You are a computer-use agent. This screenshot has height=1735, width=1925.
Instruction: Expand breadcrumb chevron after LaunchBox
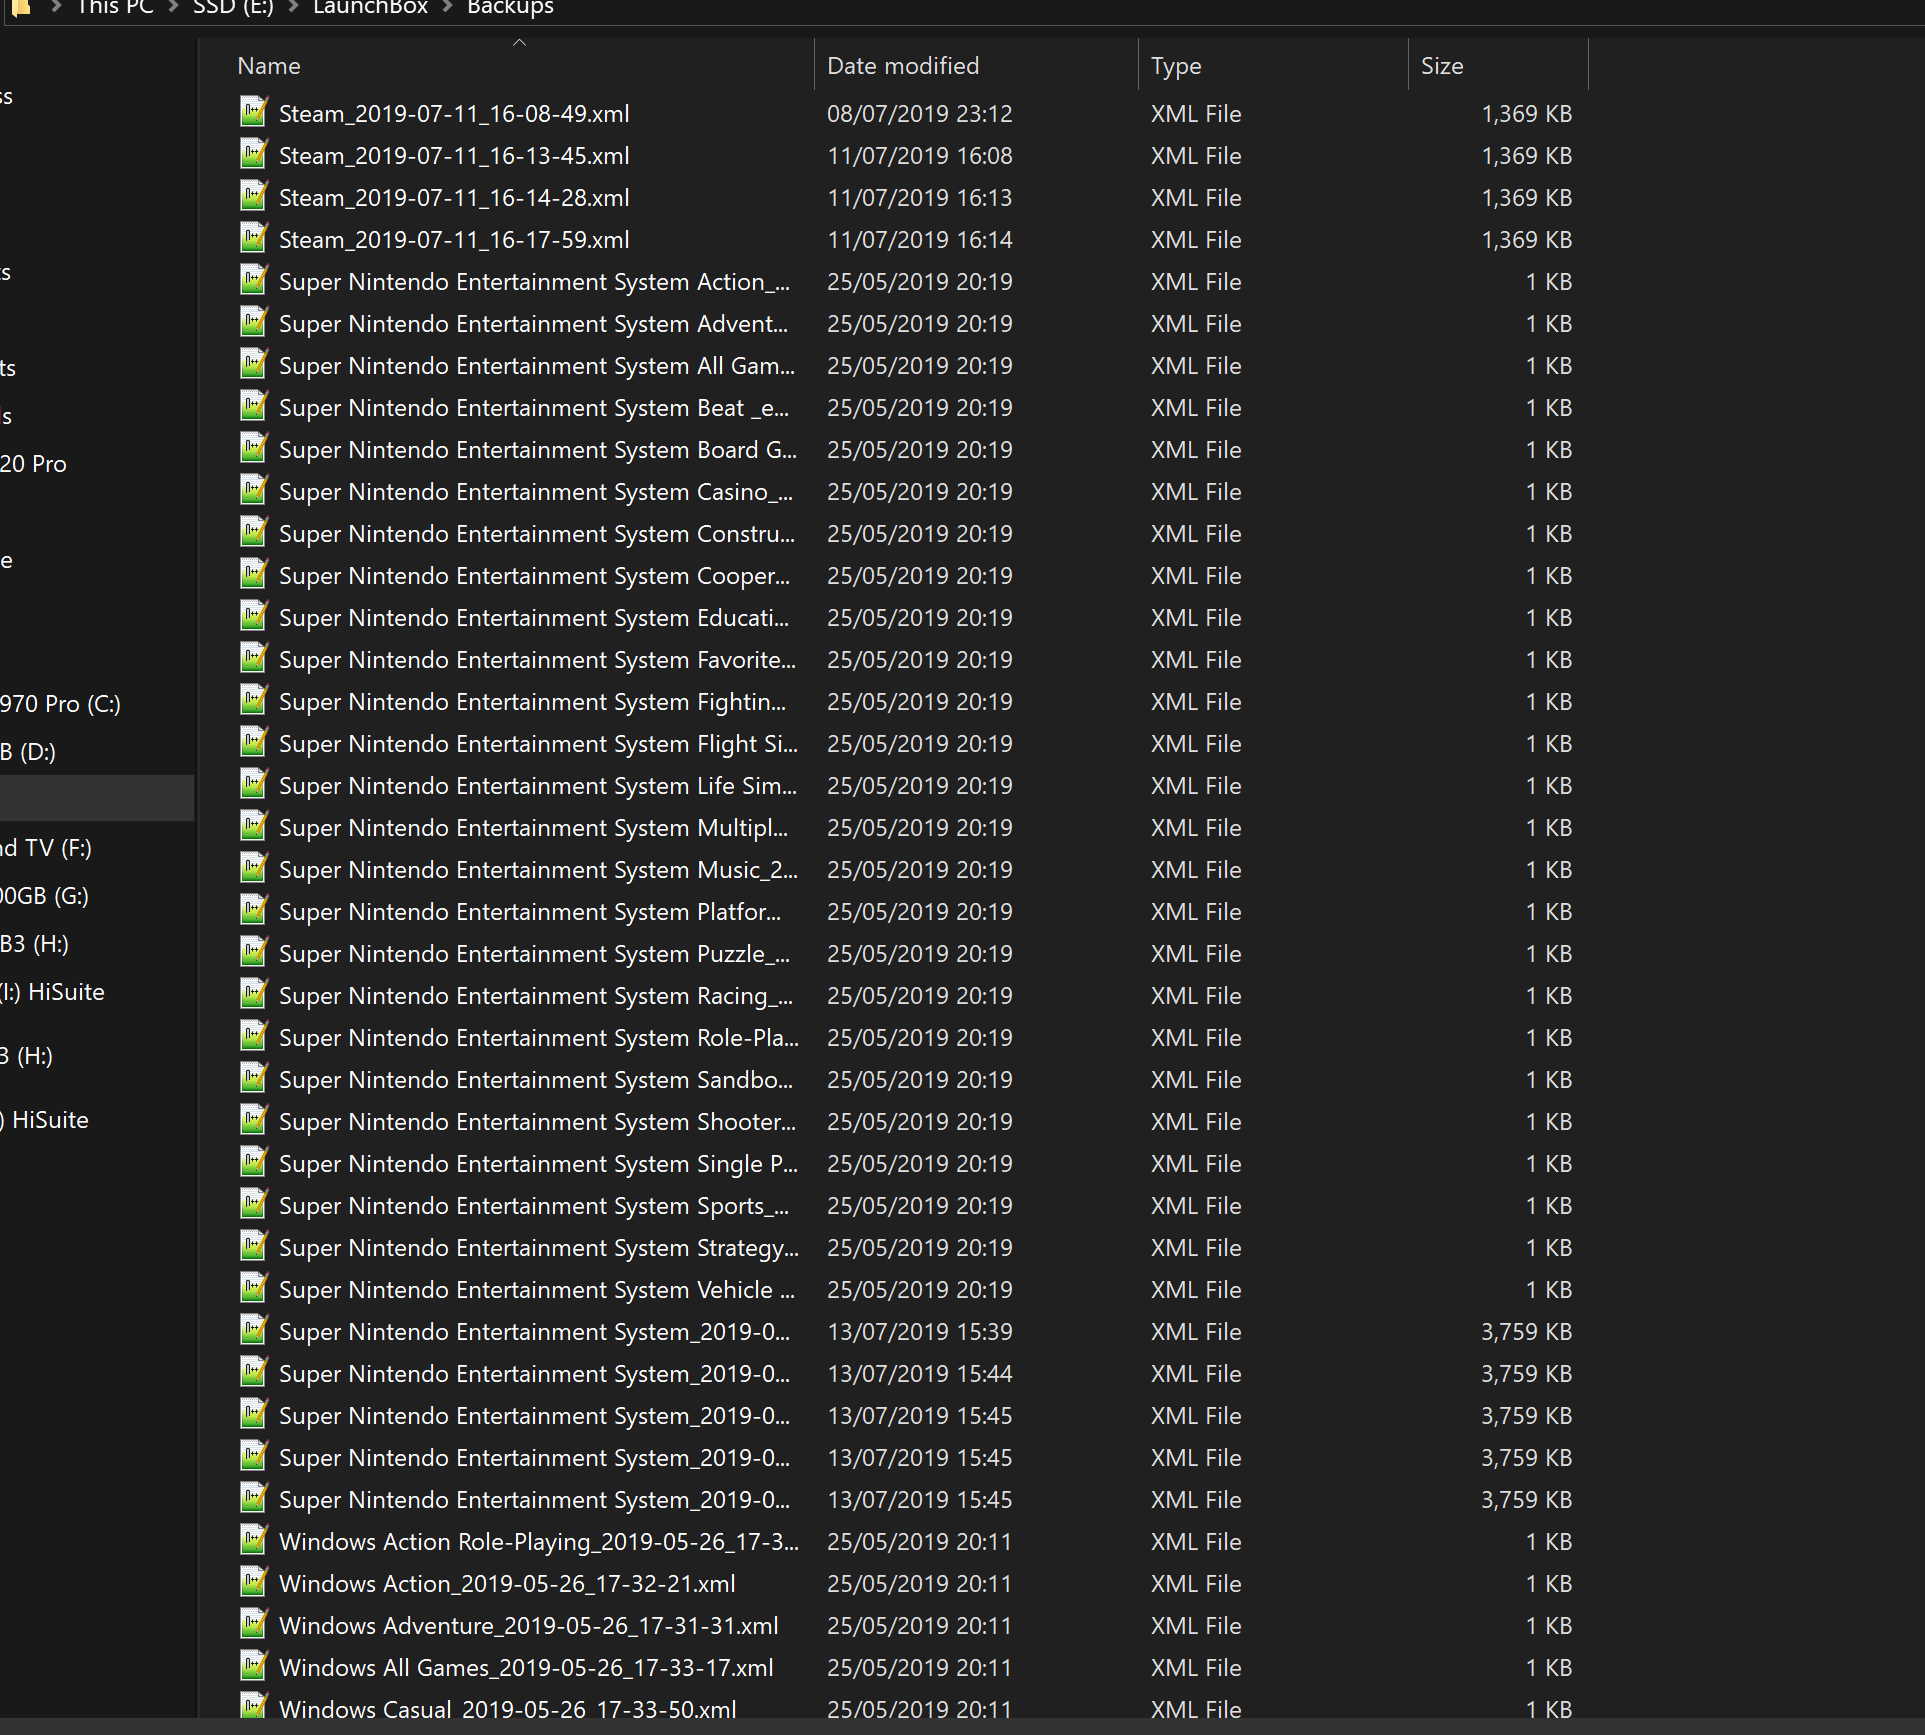coord(448,7)
